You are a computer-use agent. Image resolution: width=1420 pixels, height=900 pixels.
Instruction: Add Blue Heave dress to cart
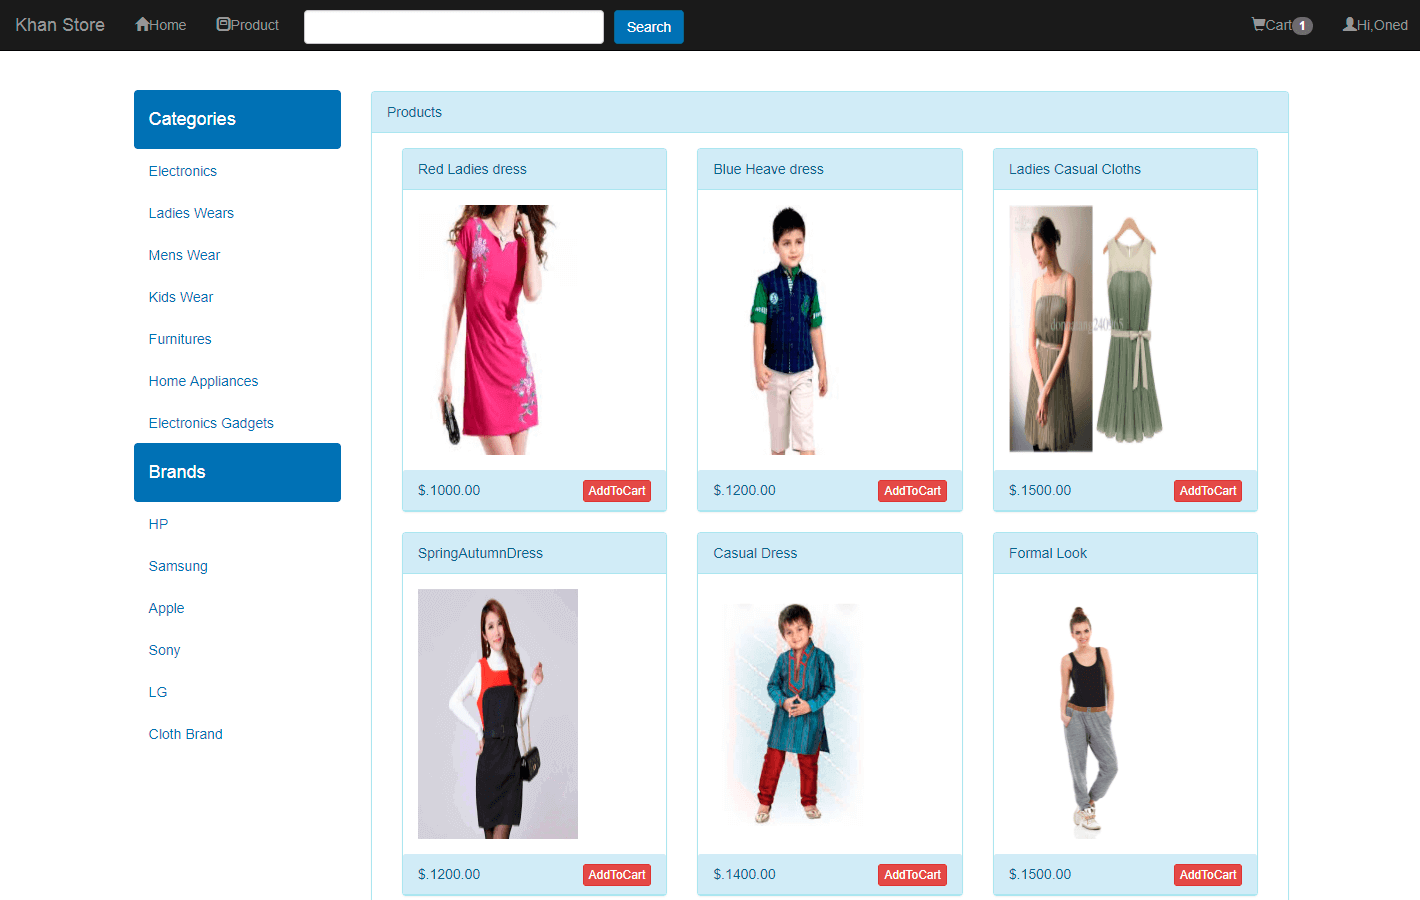[x=912, y=491]
